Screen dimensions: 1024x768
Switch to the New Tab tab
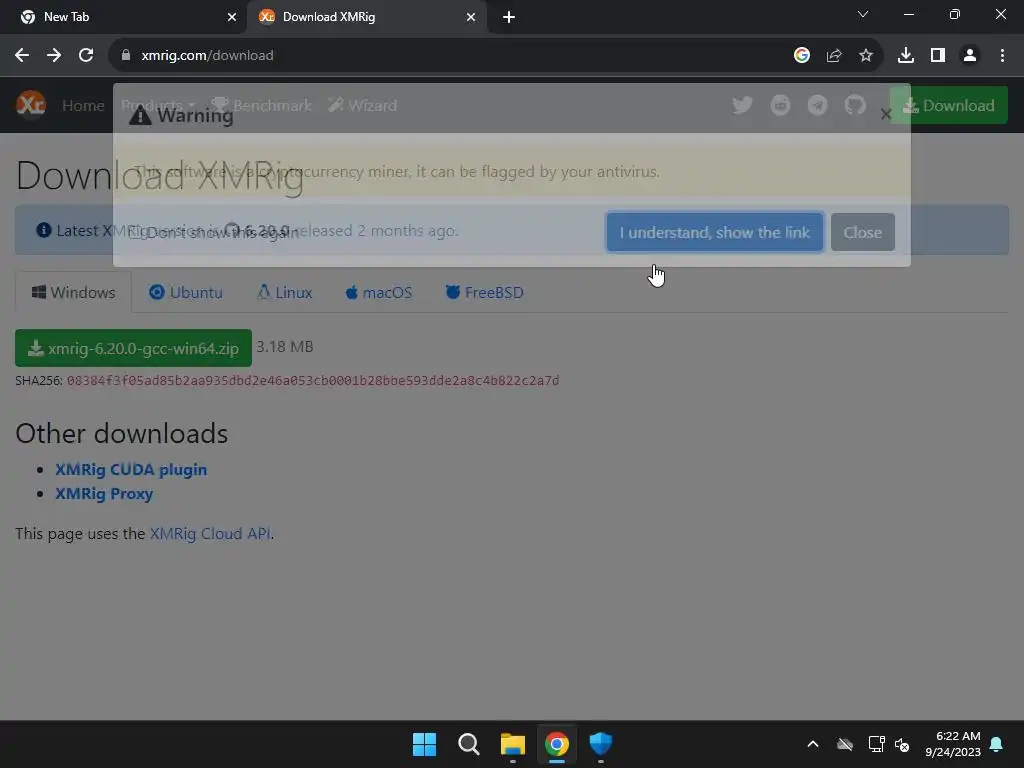pyautogui.click(x=122, y=17)
